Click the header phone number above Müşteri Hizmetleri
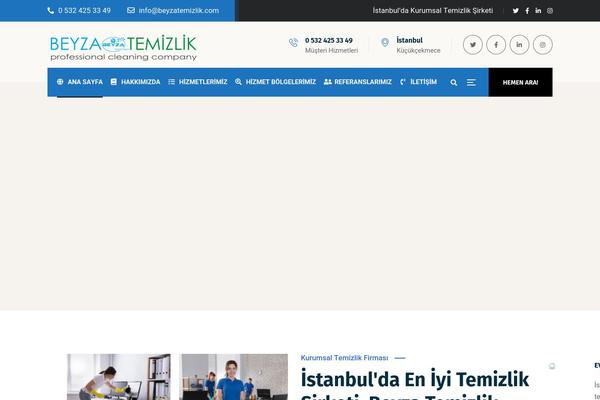The height and width of the screenshot is (400, 600). pos(329,41)
